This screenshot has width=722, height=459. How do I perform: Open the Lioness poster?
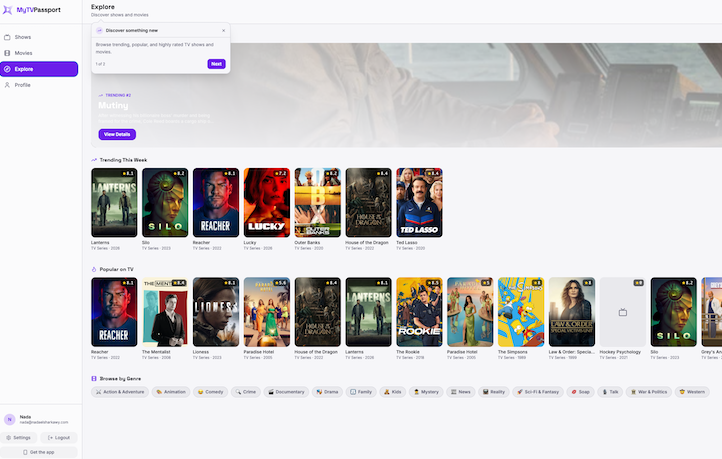tap(216, 312)
